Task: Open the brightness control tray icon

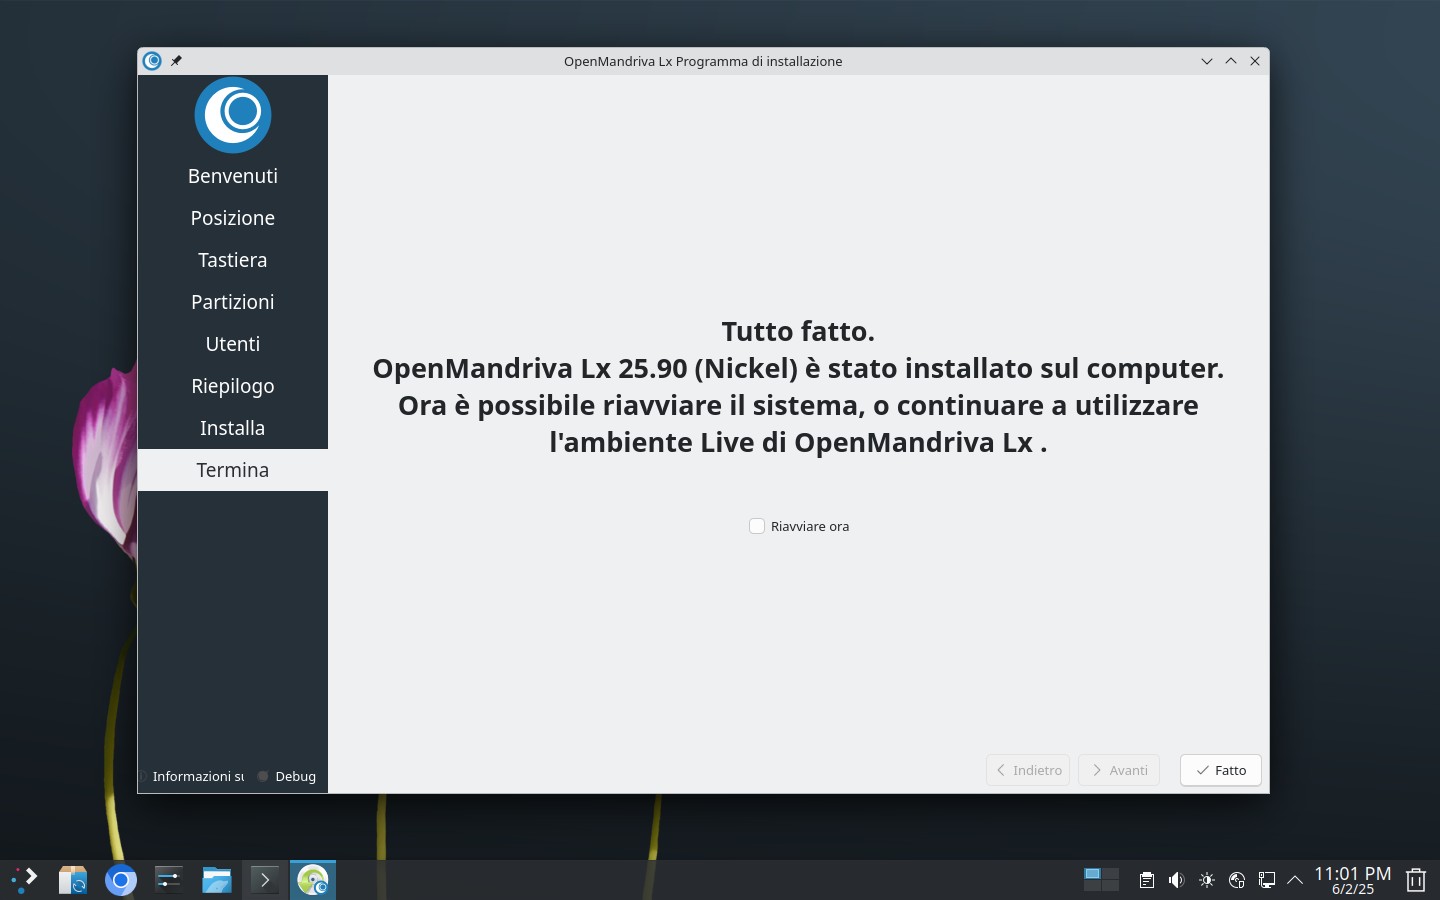Action: pos(1207,880)
